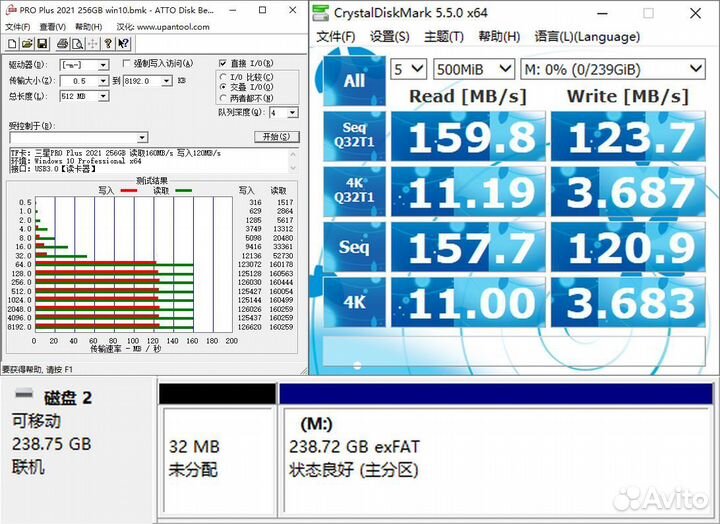
Task: Open the 0.5 transfer size start dropdown
Action: coord(104,81)
